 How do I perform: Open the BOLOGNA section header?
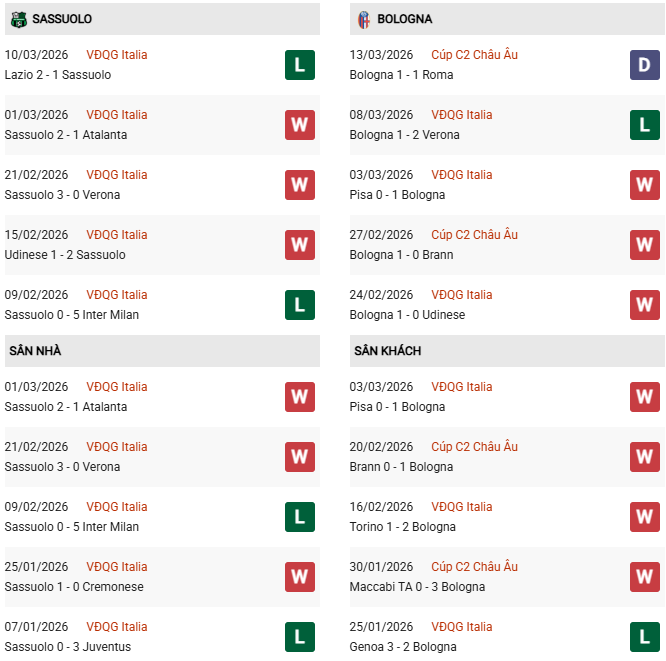405,19
